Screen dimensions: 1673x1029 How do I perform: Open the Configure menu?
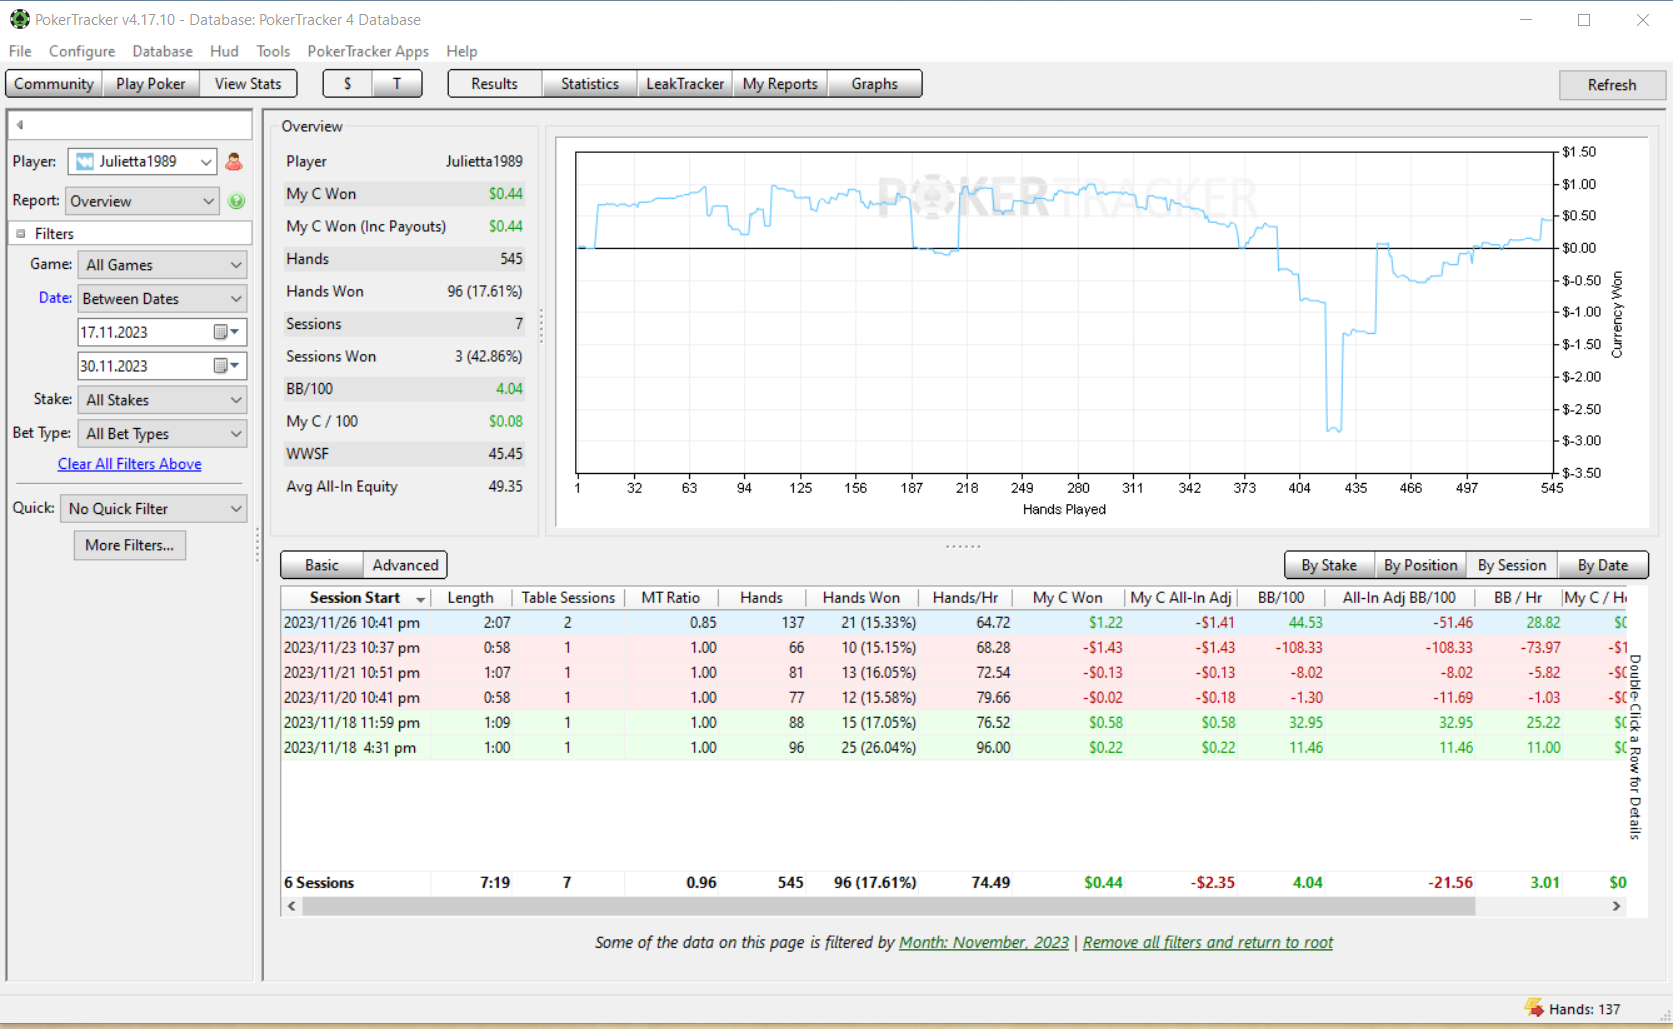pos(82,51)
